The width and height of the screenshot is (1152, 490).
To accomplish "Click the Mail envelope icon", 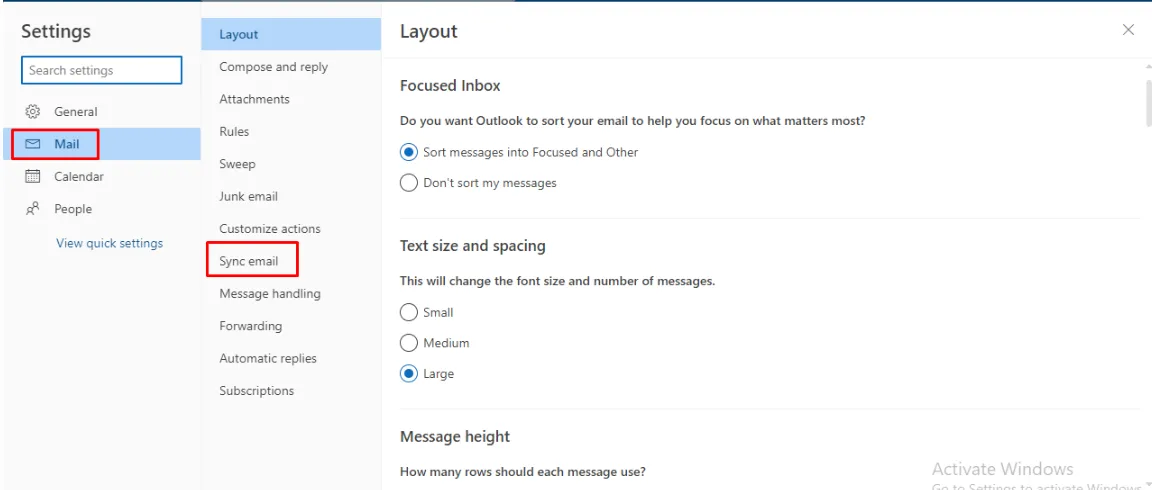I will tap(32, 144).
